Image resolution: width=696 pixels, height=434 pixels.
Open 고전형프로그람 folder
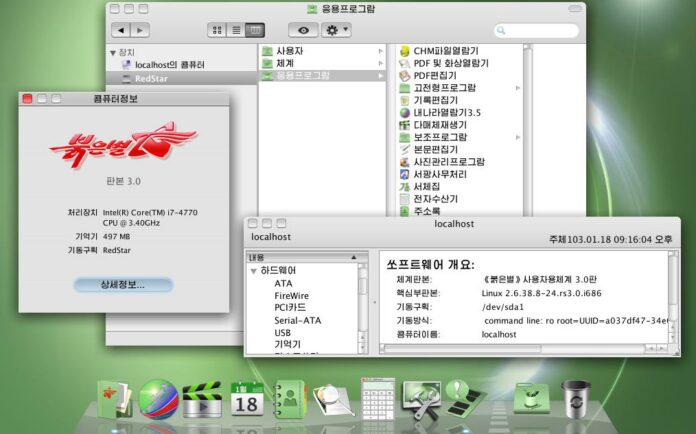(x=444, y=88)
